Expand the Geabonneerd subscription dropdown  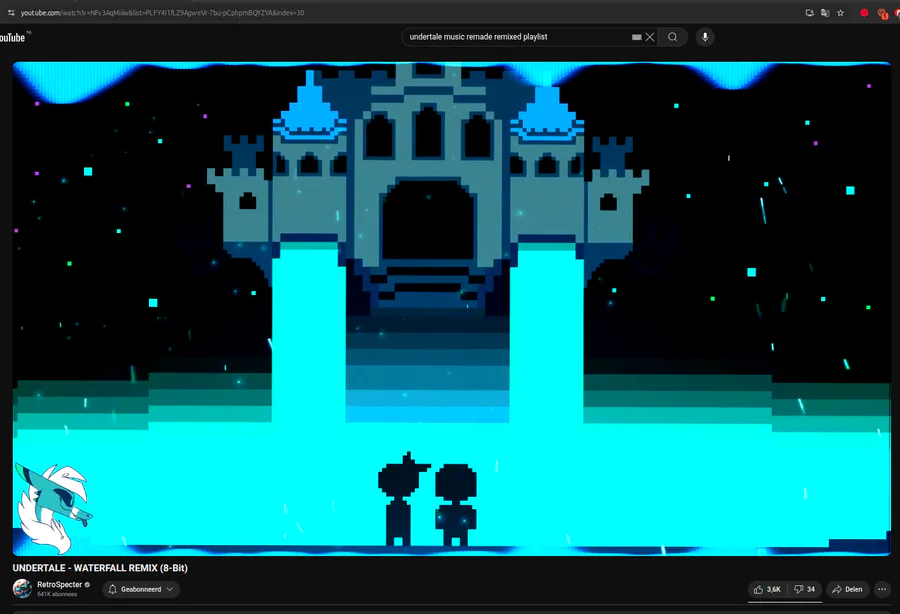coord(141,589)
